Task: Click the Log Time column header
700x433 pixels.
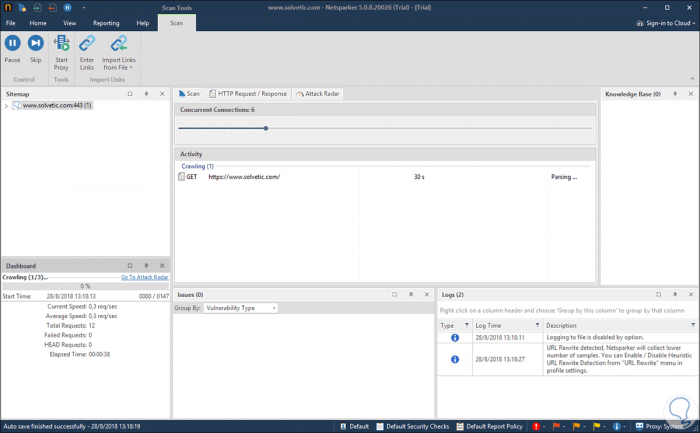Action: coord(507,325)
